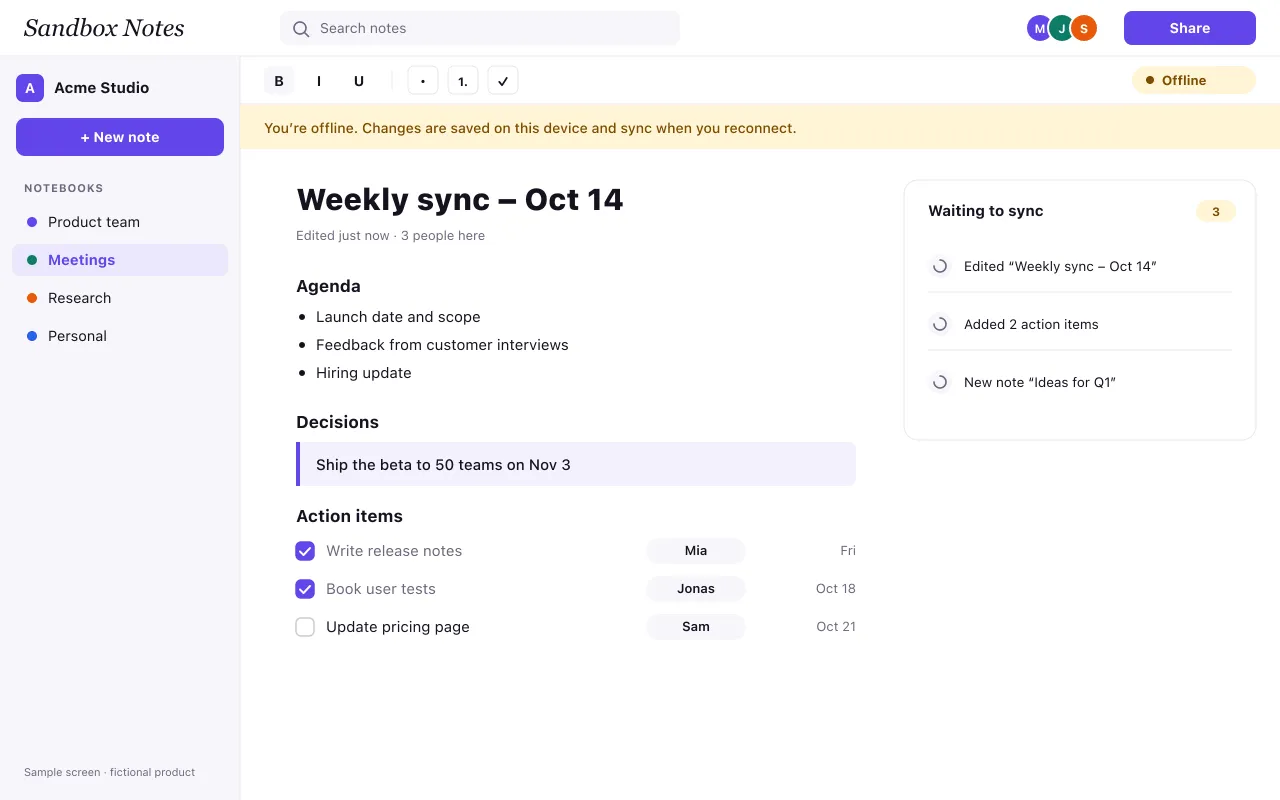The image size is (1280, 800).
Task: Click the Fri due date
Action: tap(848, 551)
